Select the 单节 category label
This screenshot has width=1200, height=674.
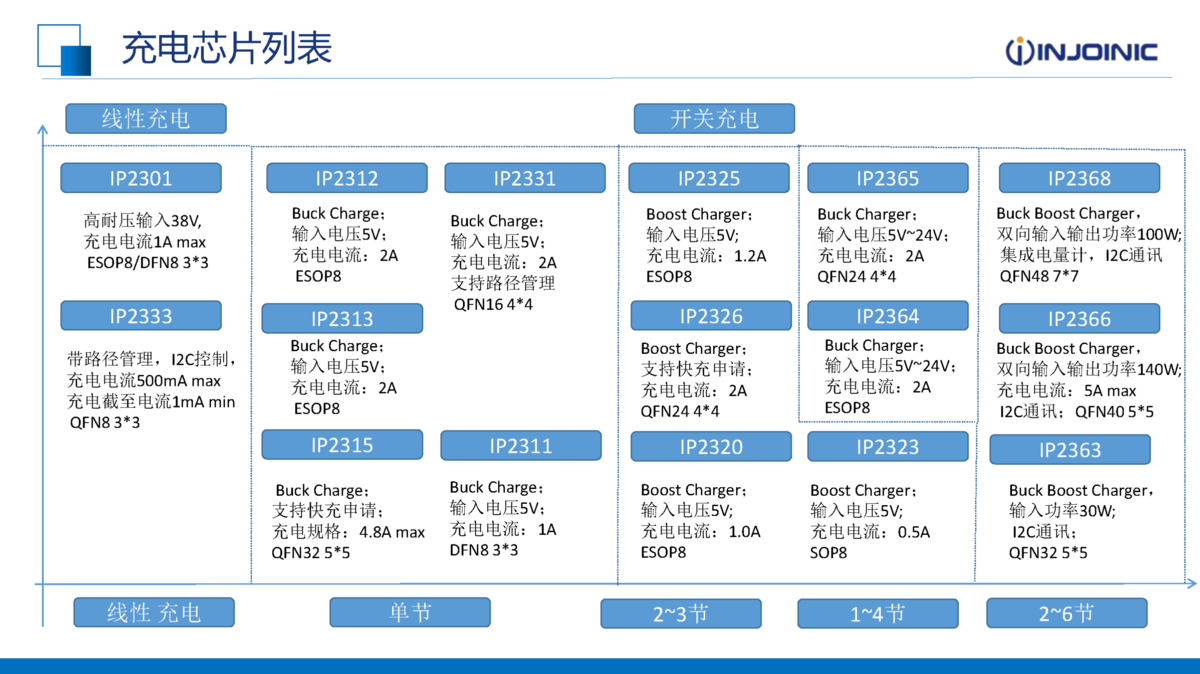[410, 612]
